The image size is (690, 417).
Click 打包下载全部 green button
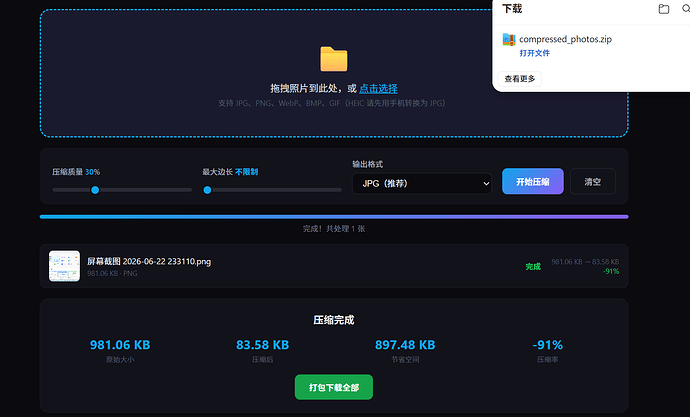coord(334,387)
